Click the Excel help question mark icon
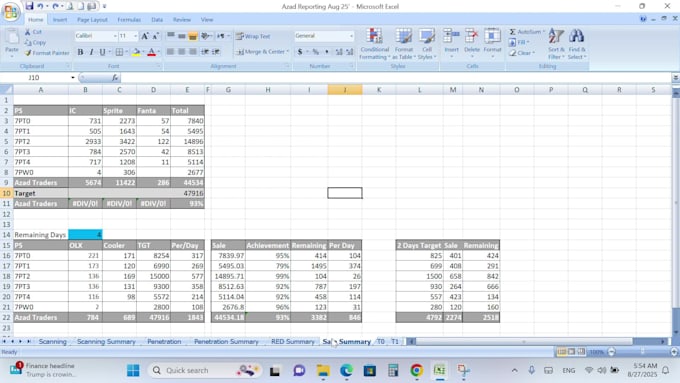 coord(643,19)
